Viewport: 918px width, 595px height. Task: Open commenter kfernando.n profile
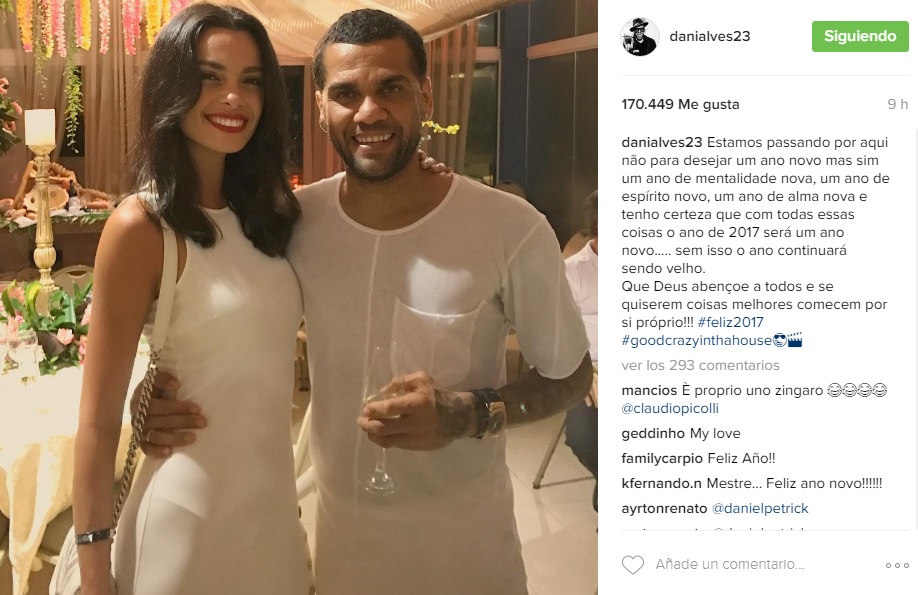(x=662, y=484)
